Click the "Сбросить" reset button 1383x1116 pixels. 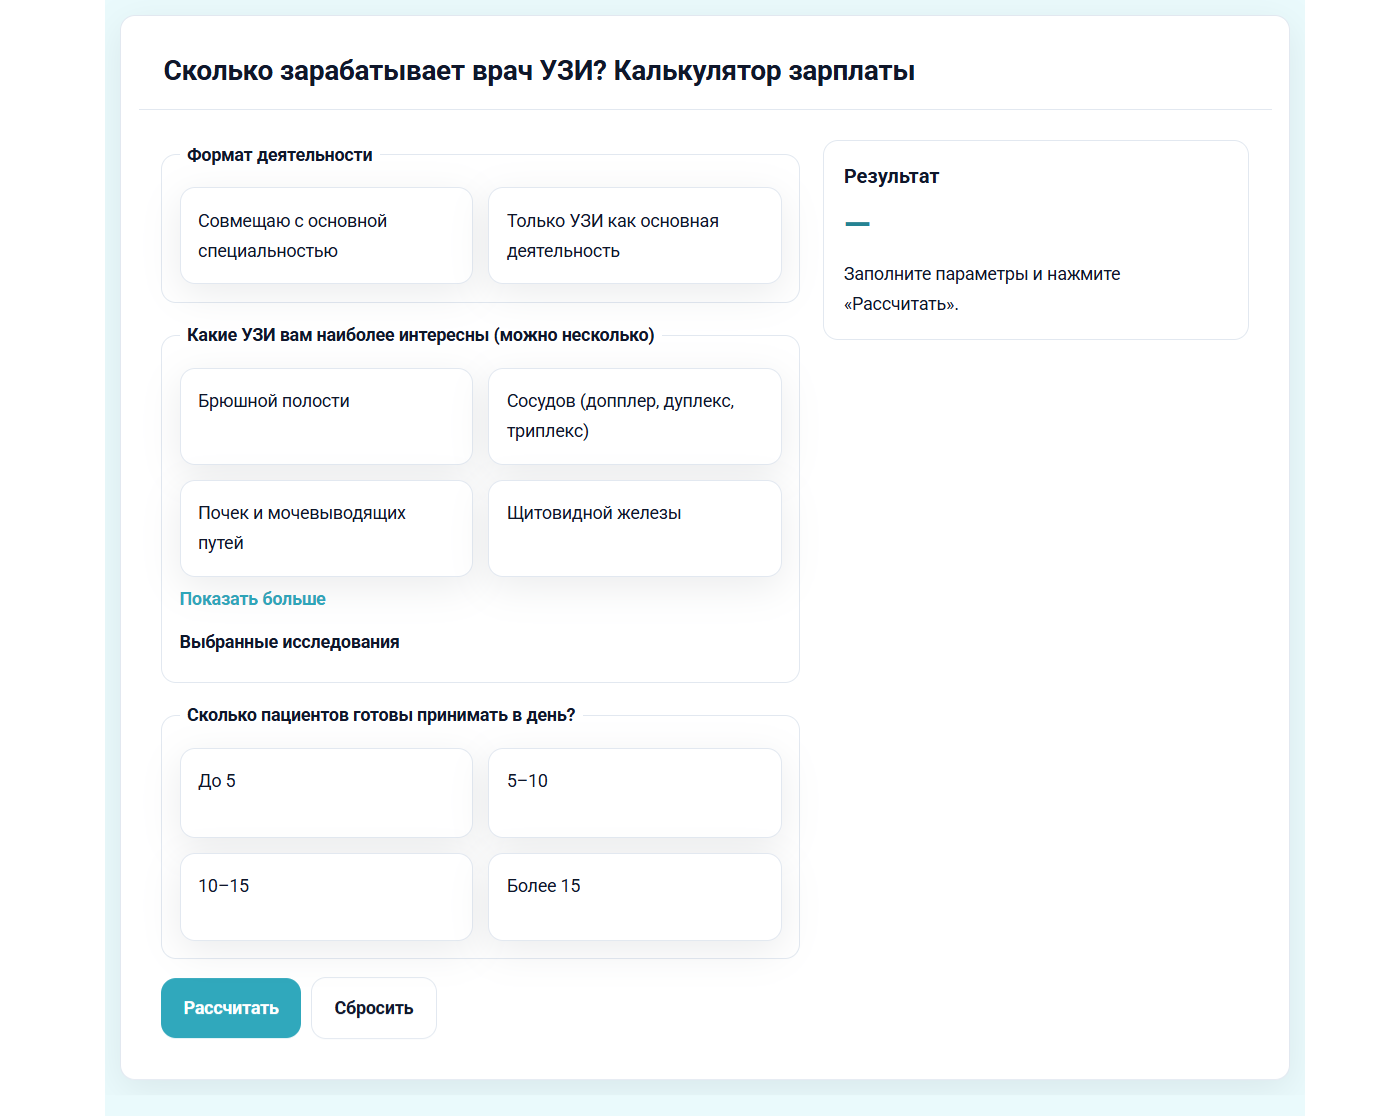[x=373, y=1008]
